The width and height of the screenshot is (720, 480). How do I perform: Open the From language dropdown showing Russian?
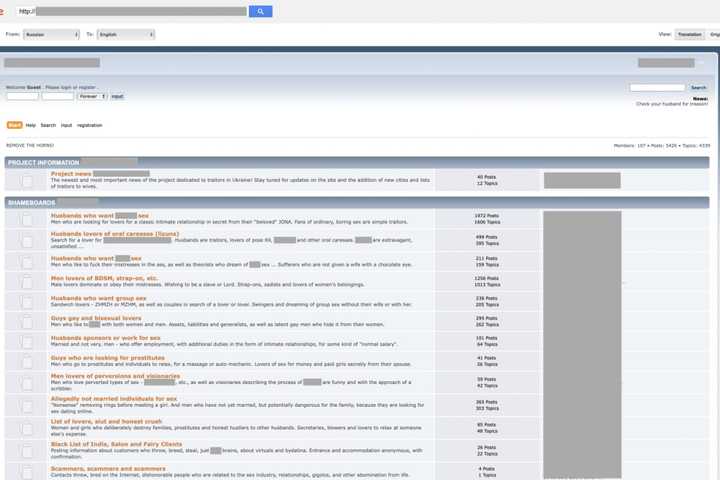(x=51, y=34)
